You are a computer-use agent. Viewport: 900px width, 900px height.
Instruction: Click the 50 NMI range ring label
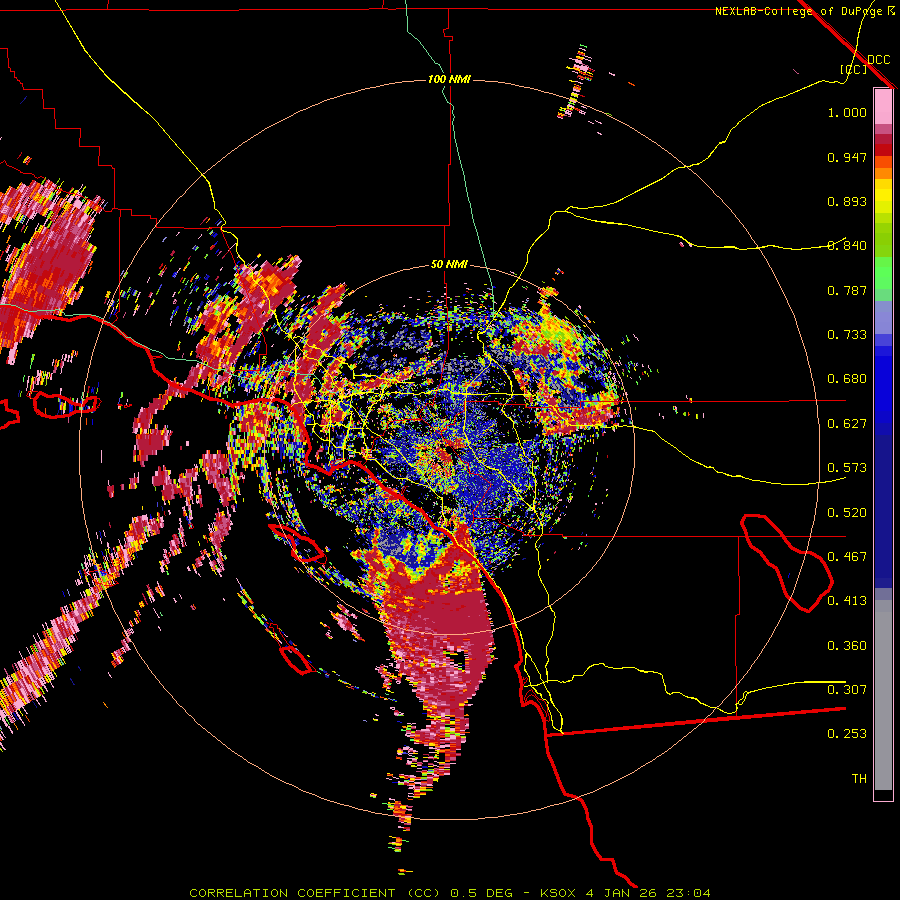(x=449, y=265)
